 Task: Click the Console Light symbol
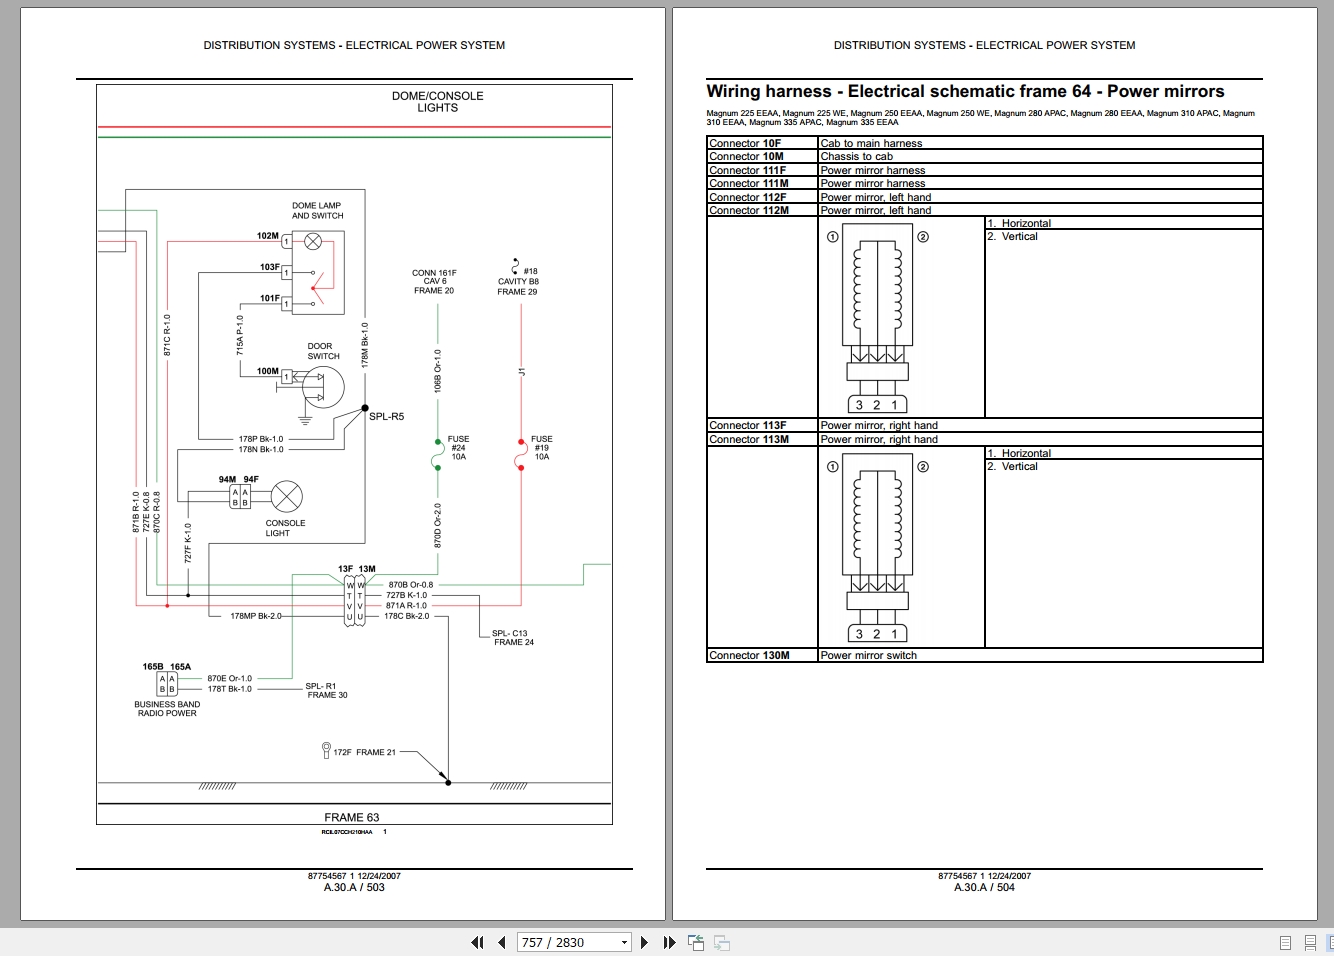click(287, 497)
